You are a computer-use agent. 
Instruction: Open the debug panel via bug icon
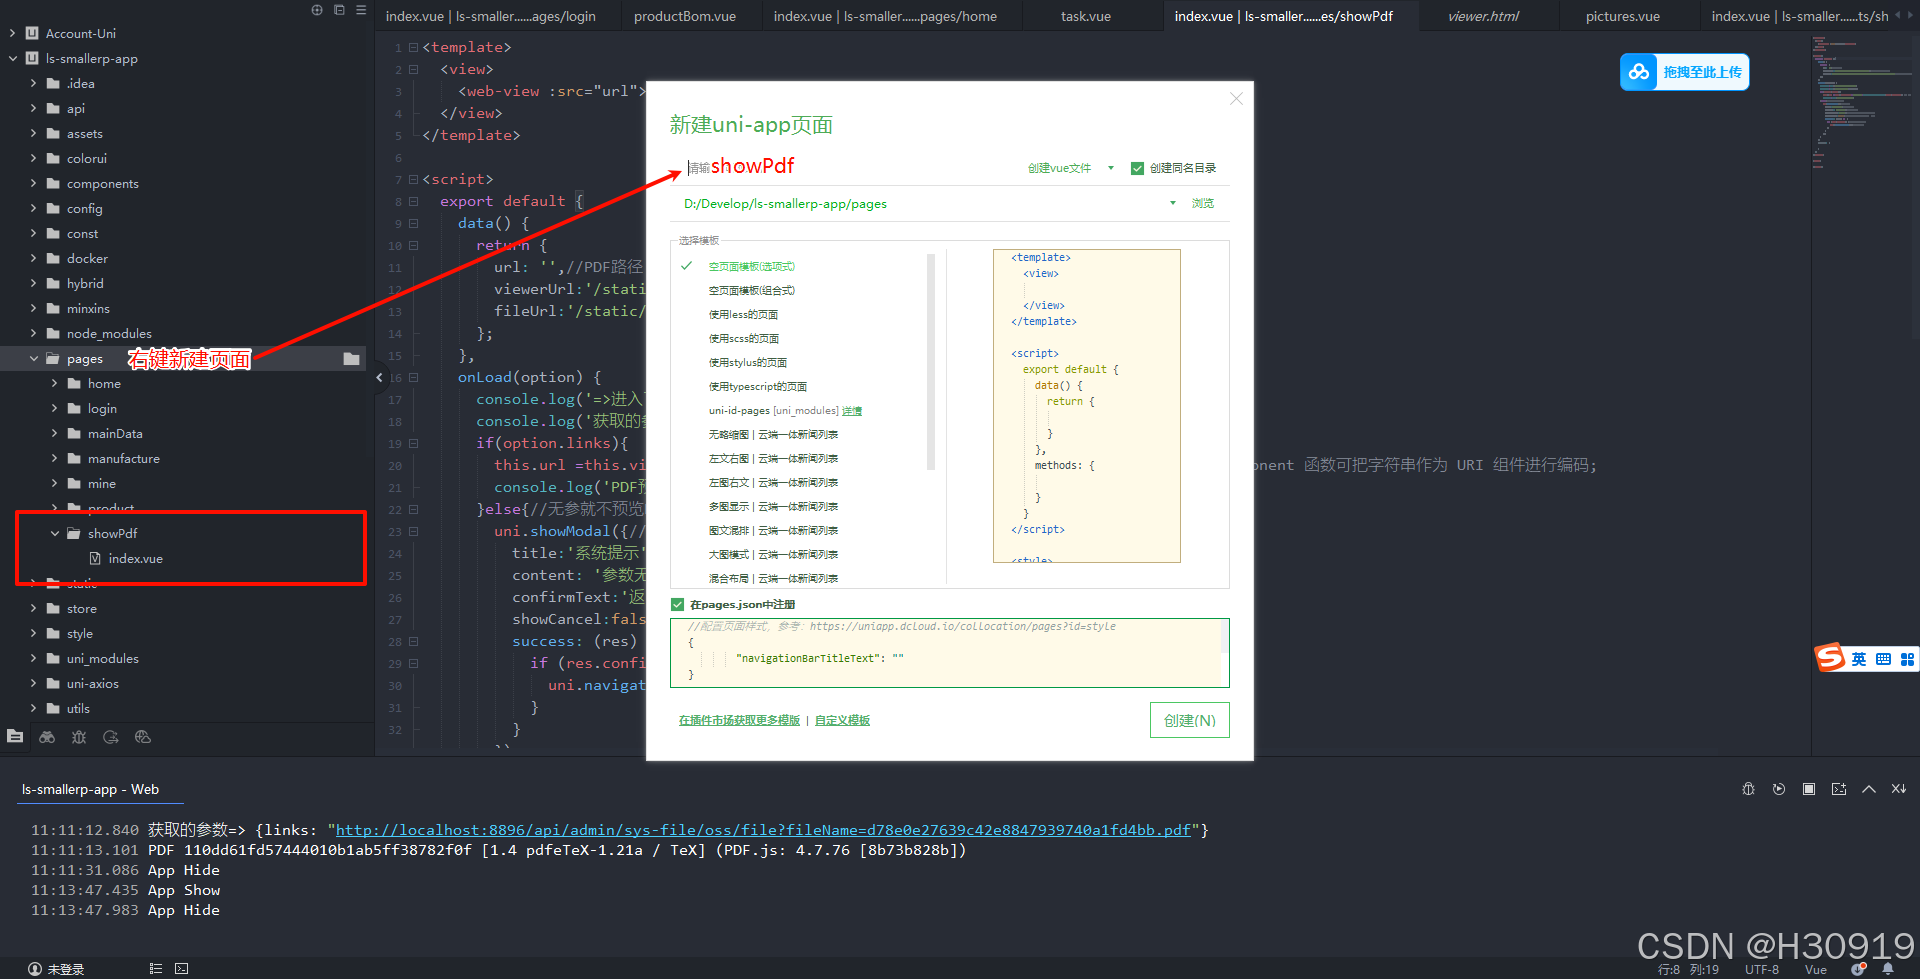click(x=79, y=738)
